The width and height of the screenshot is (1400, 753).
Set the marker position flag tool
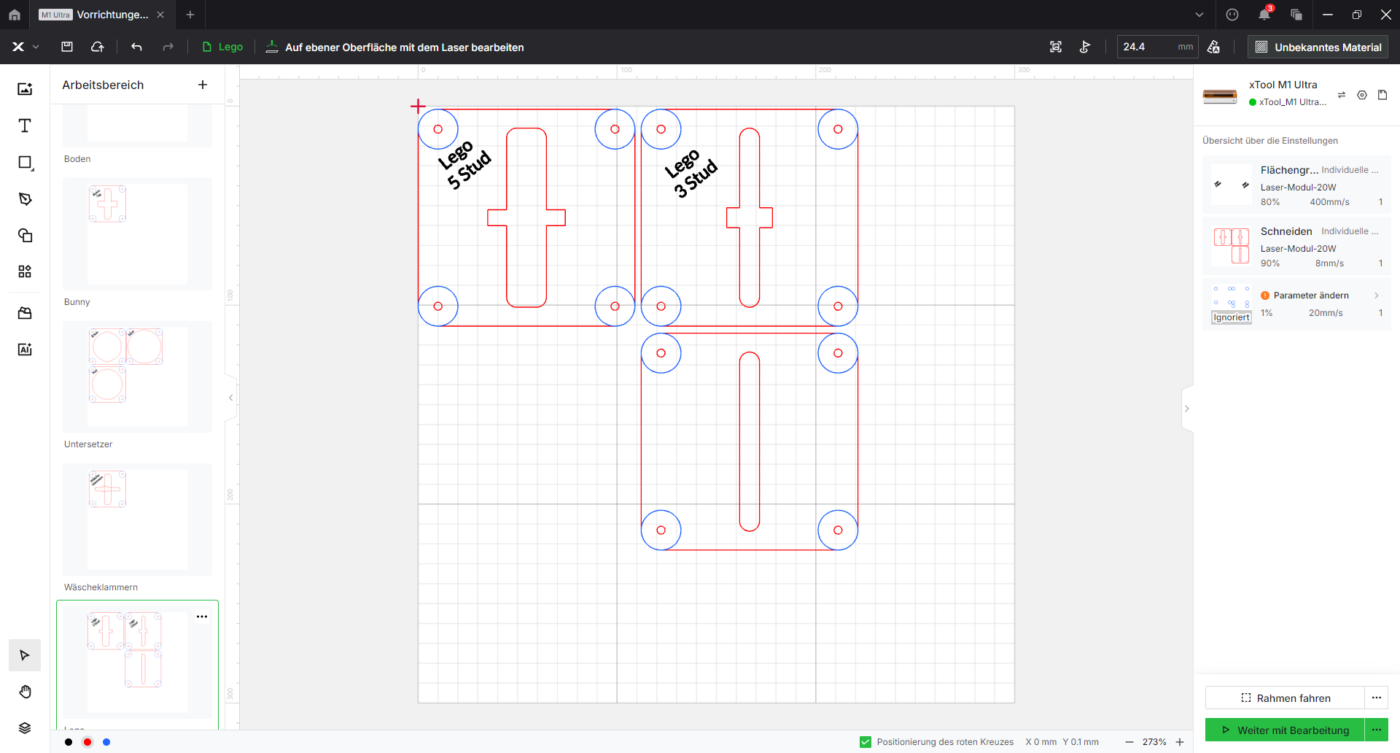pyautogui.click(x=1085, y=47)
